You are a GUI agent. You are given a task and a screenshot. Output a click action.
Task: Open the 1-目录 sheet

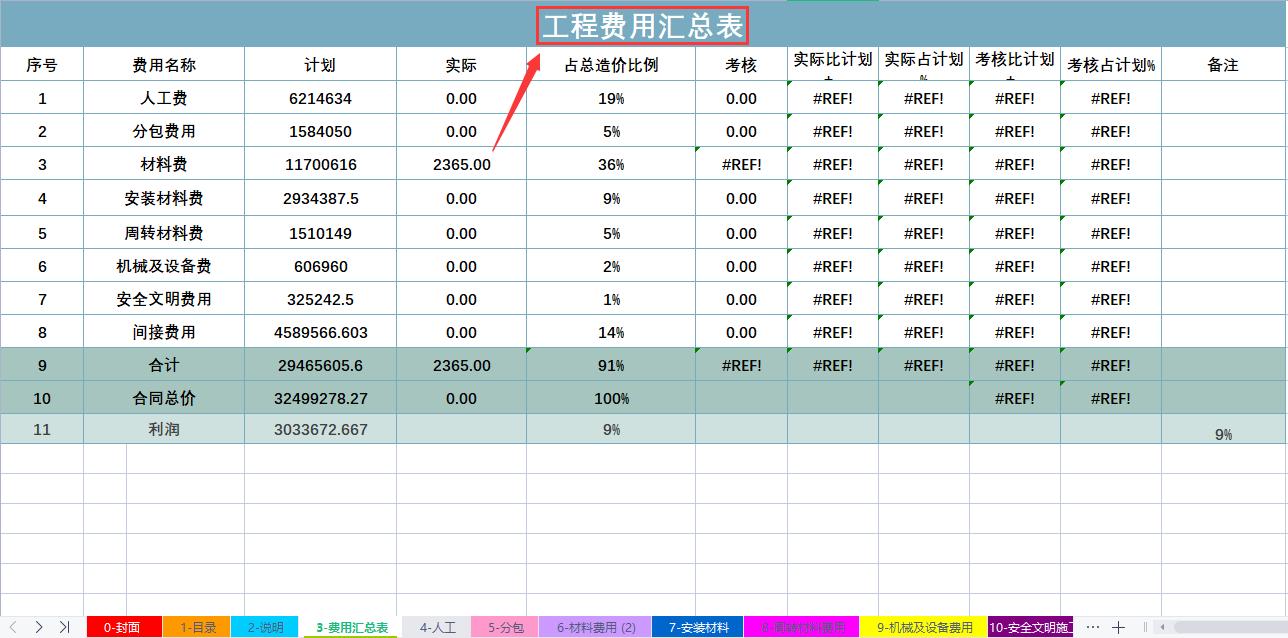(199, 627)
